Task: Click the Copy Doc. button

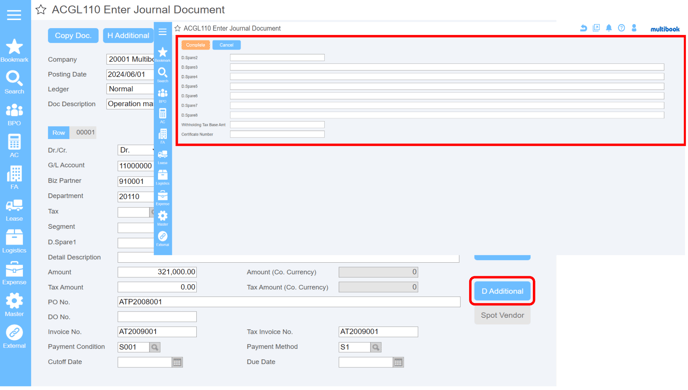Action: tap(73, 36)
